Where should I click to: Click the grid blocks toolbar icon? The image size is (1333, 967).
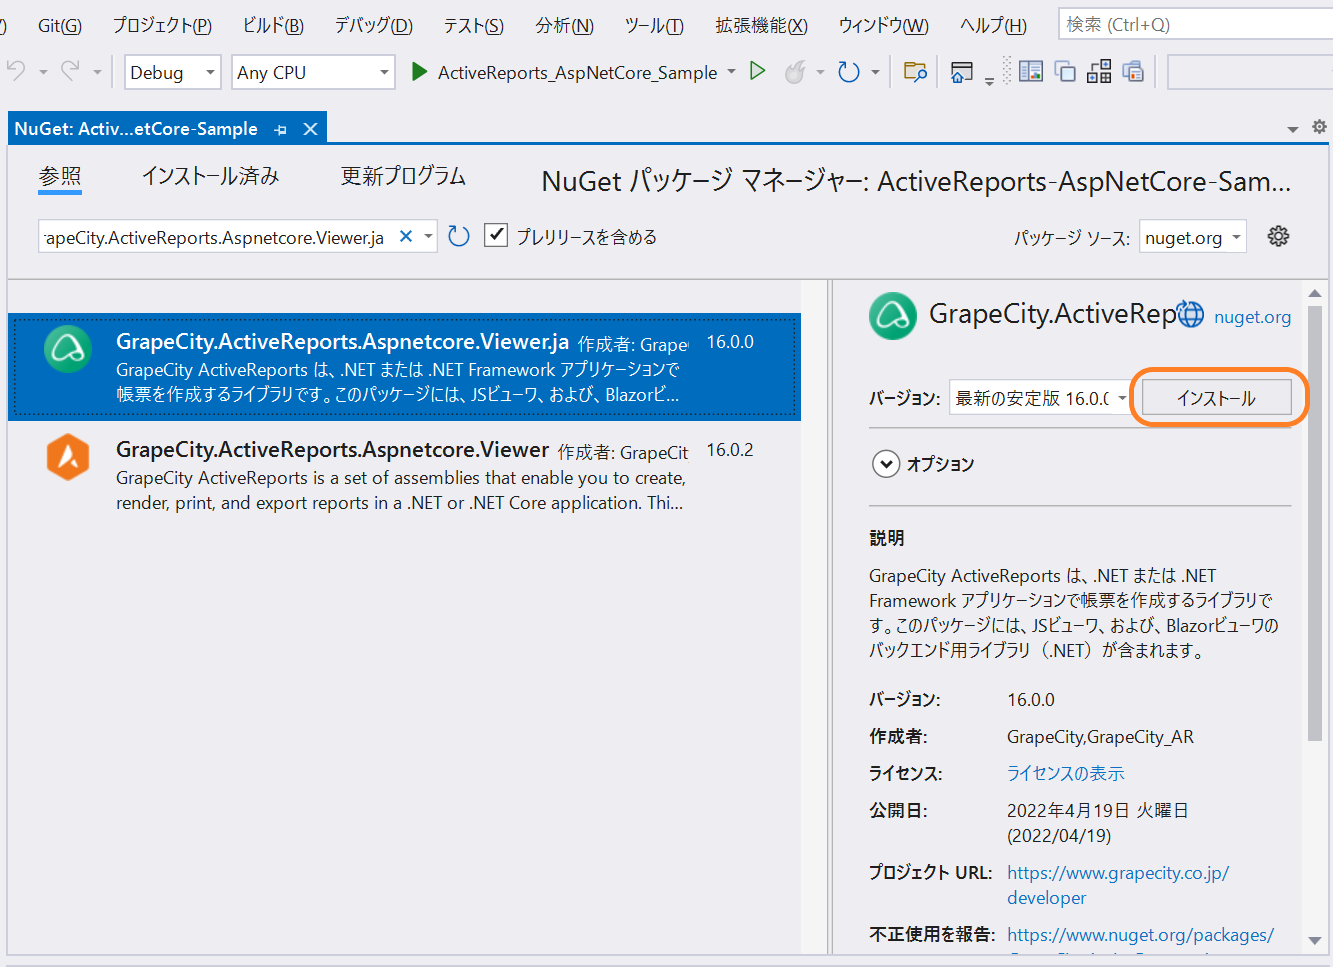tap(1099, 71)
